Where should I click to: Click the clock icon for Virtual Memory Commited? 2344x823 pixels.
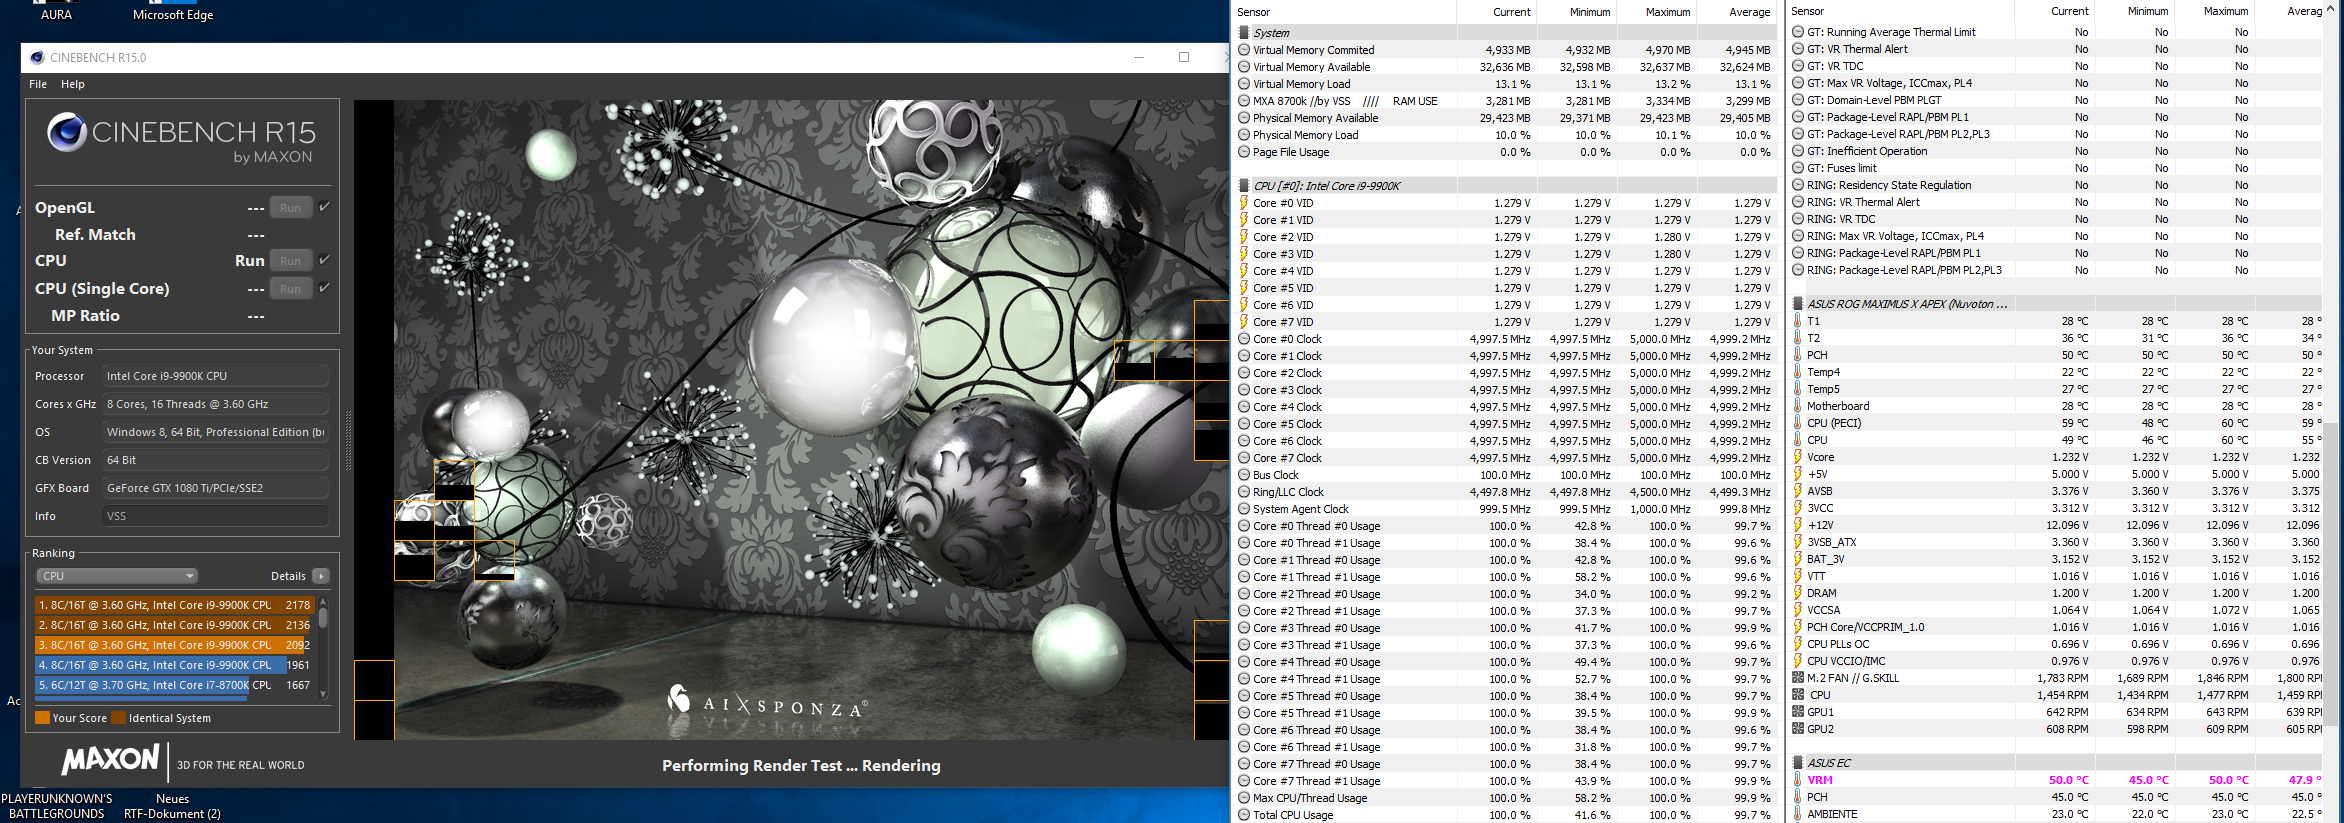tap(1244, 50)
